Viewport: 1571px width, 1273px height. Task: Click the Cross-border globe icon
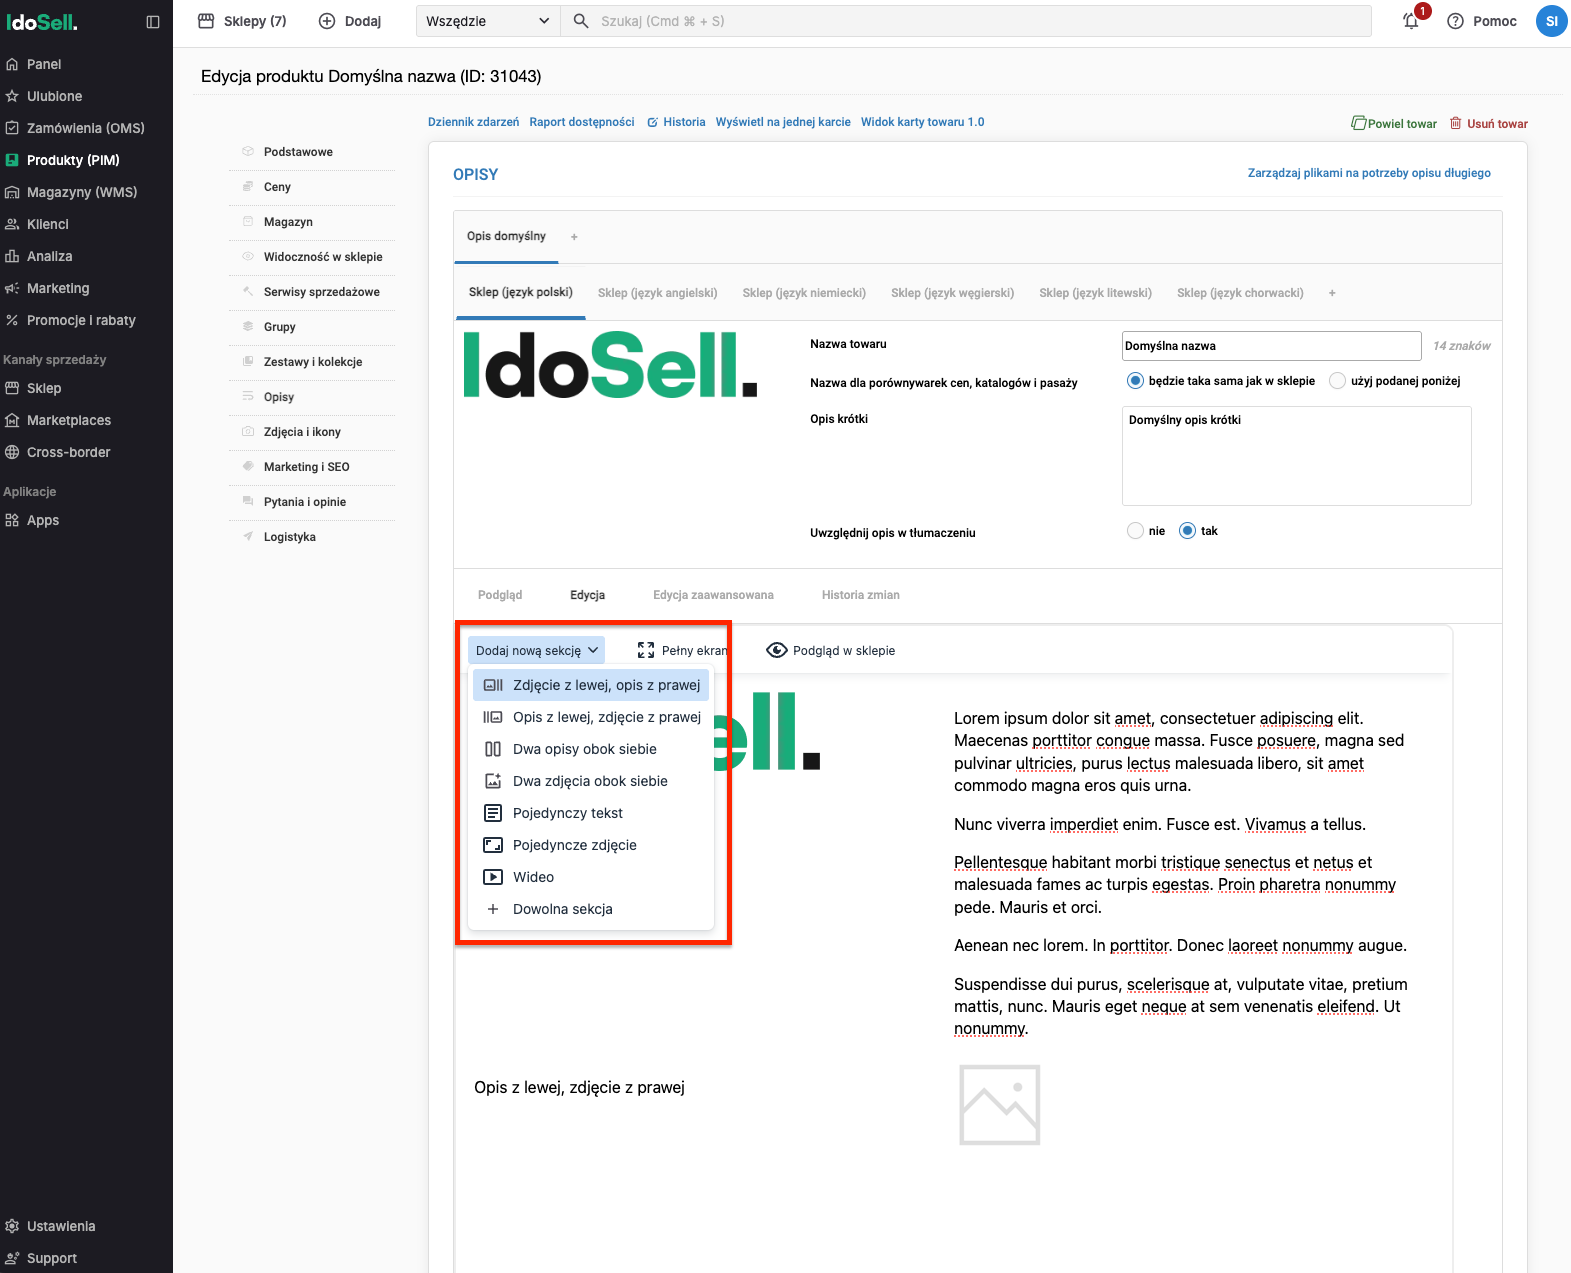[x=12, y=452]
